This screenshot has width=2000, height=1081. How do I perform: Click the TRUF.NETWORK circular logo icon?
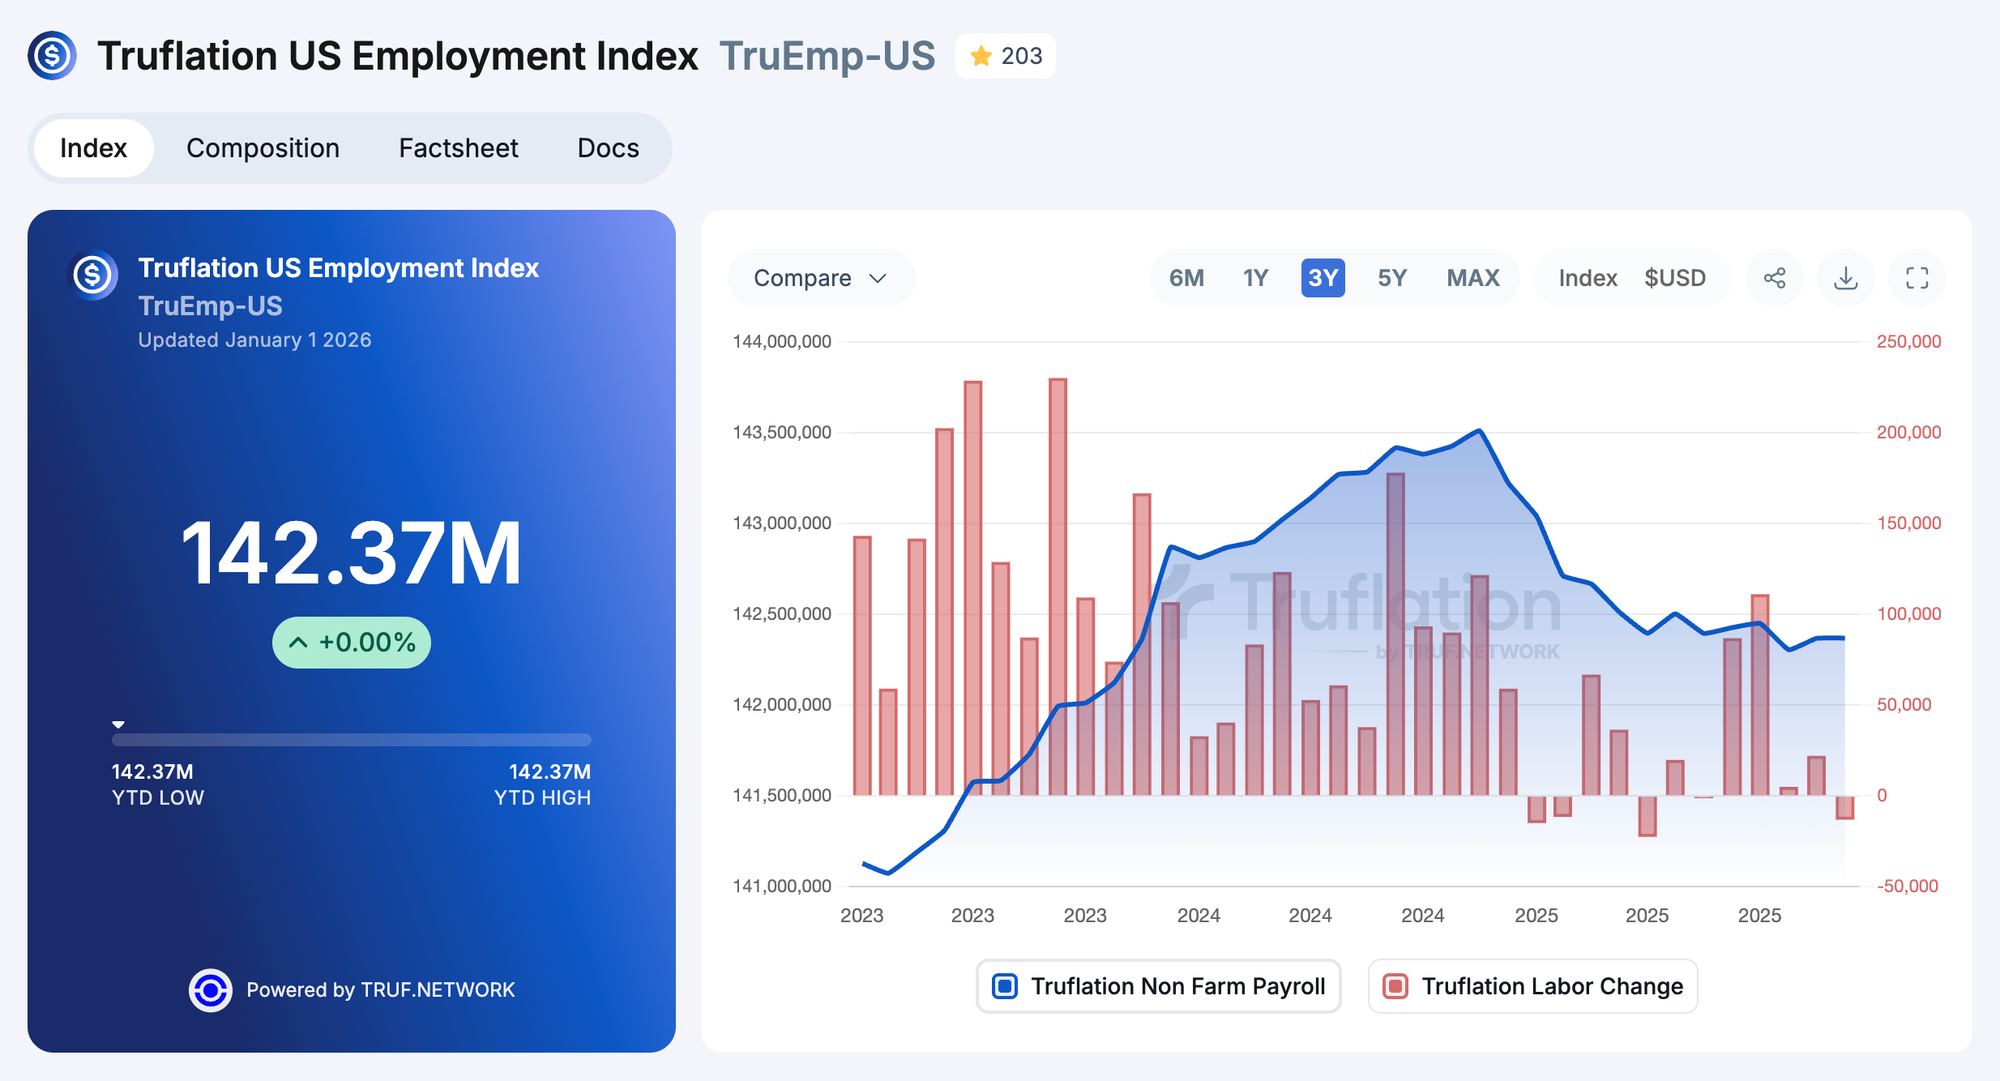coord(210,990)
